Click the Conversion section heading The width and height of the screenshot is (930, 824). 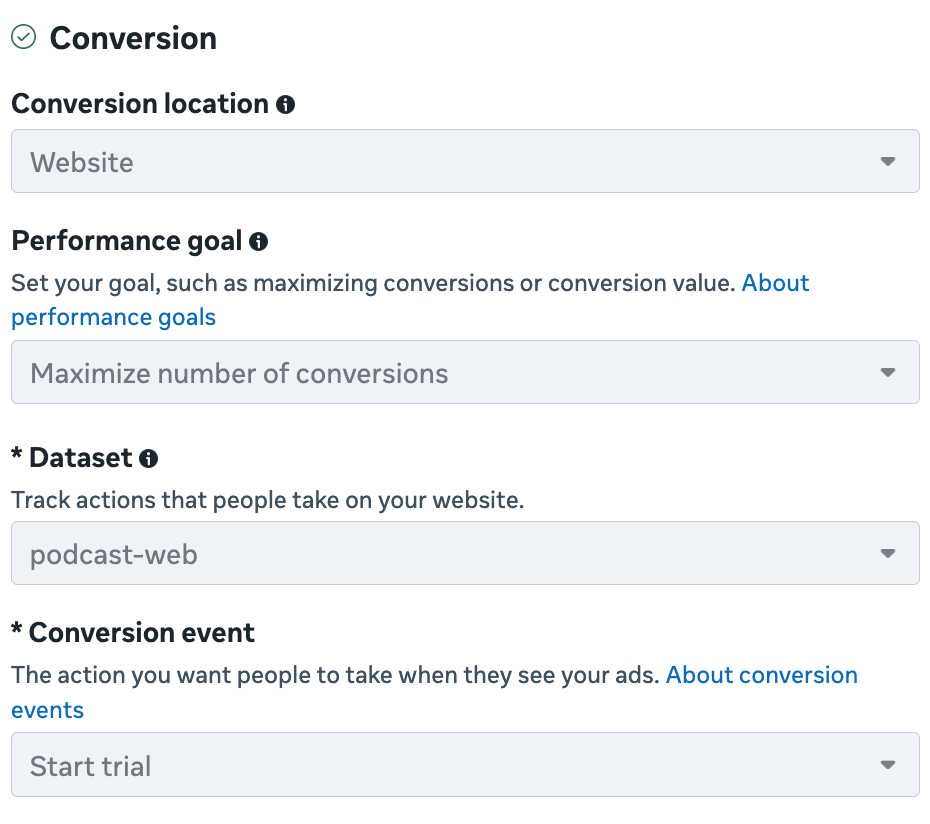pyautogui.click(x=133, y=39)
